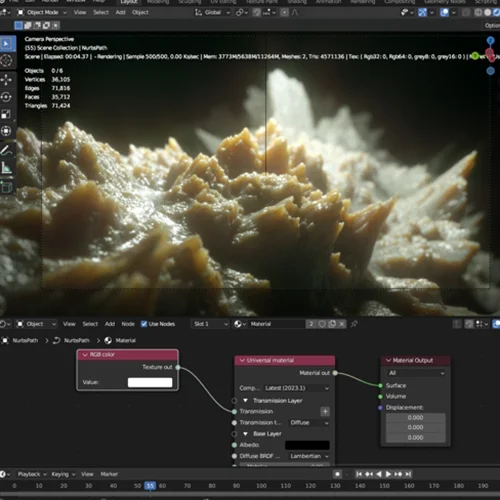This screenshot has height=500, width=500.
Task: Select the first selection mode icon under the header
Action: point(19,25)
